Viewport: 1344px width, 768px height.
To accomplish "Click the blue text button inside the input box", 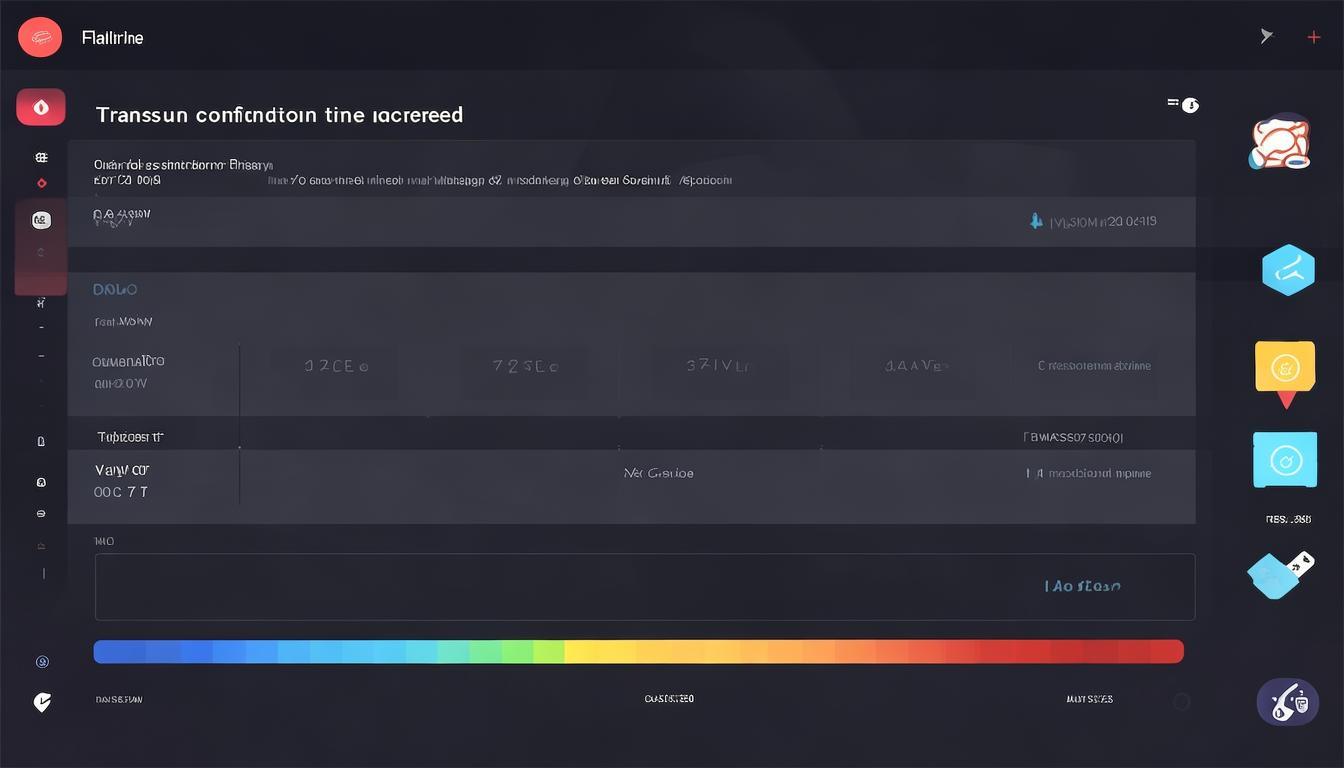I will 1082,586.
